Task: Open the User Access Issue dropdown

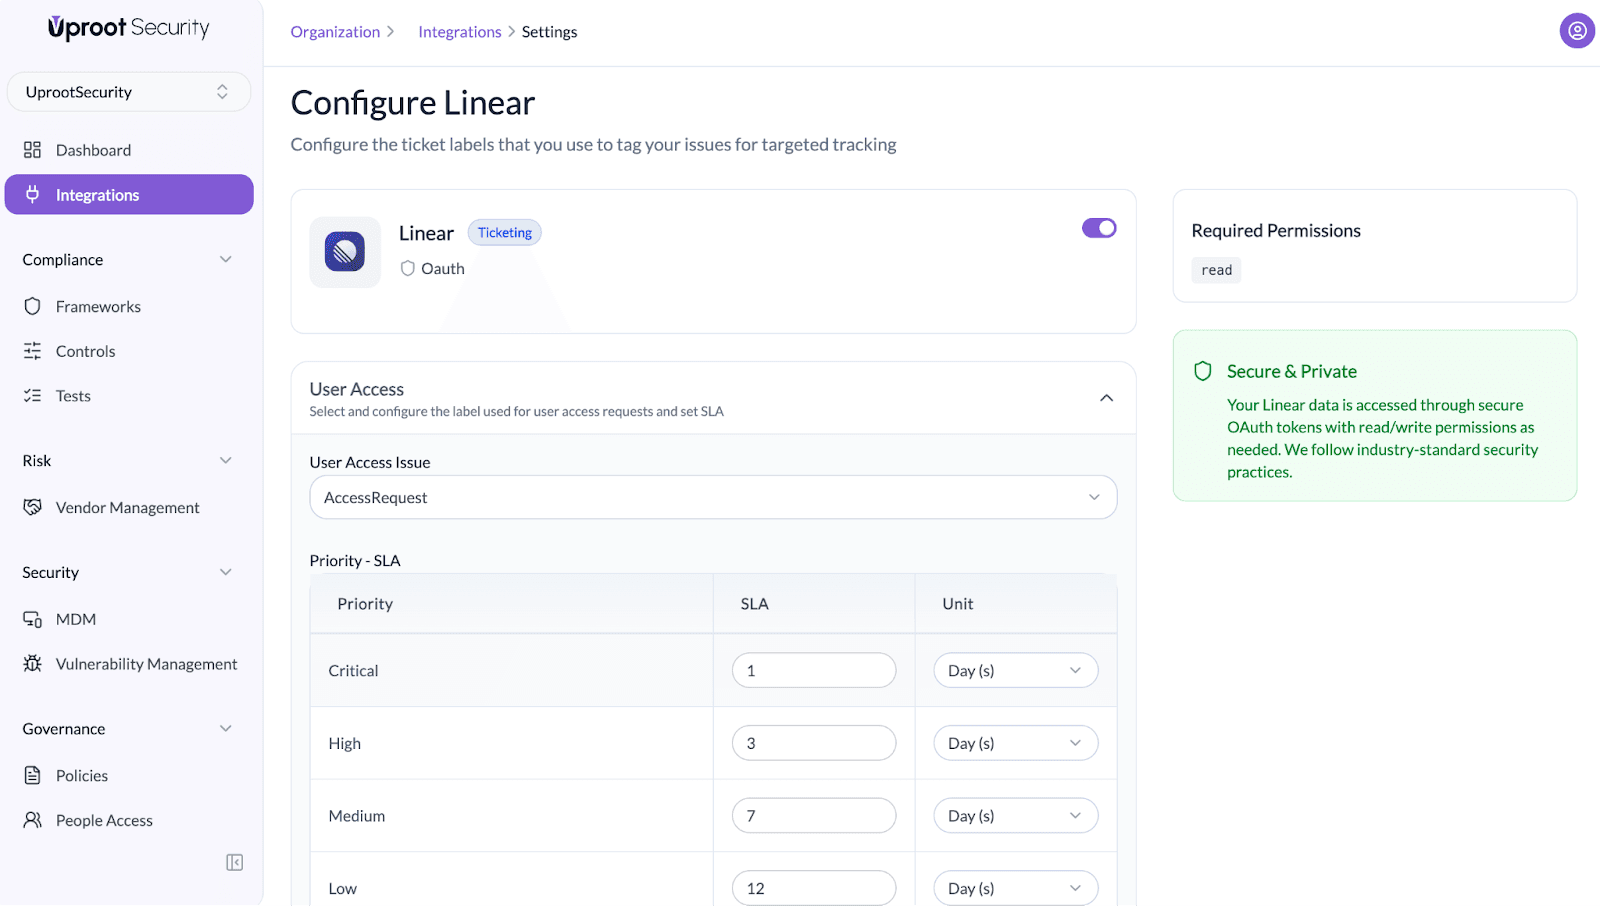Action: click(x=712, y=497)
